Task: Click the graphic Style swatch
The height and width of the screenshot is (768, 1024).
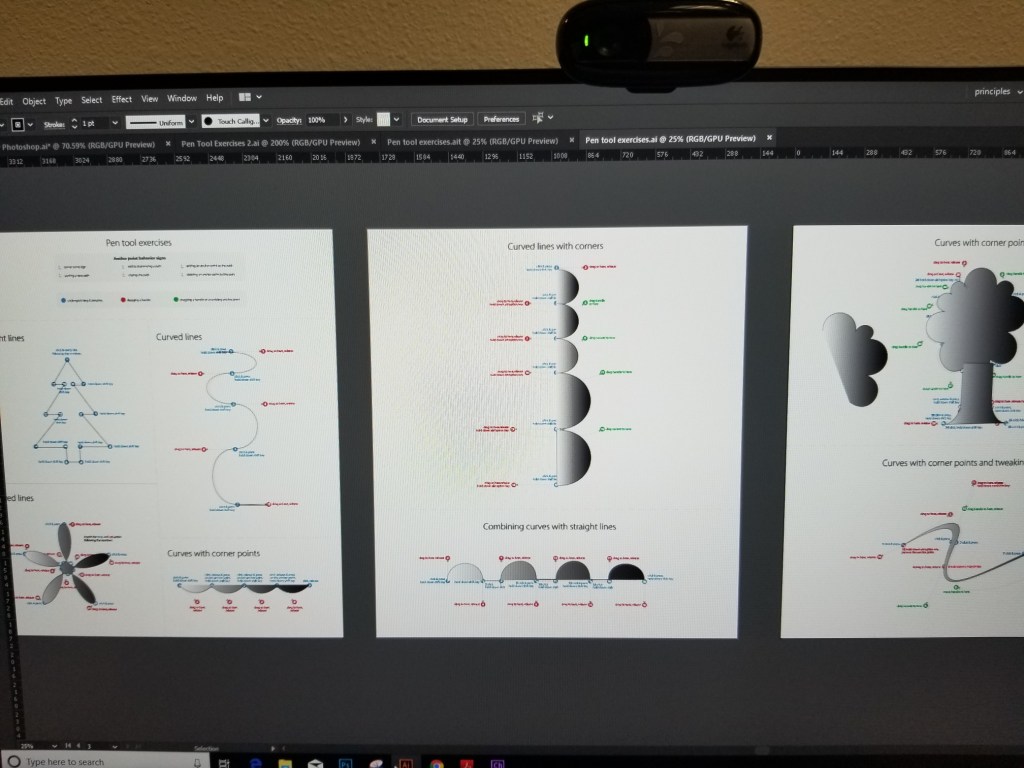Action: 383,119
